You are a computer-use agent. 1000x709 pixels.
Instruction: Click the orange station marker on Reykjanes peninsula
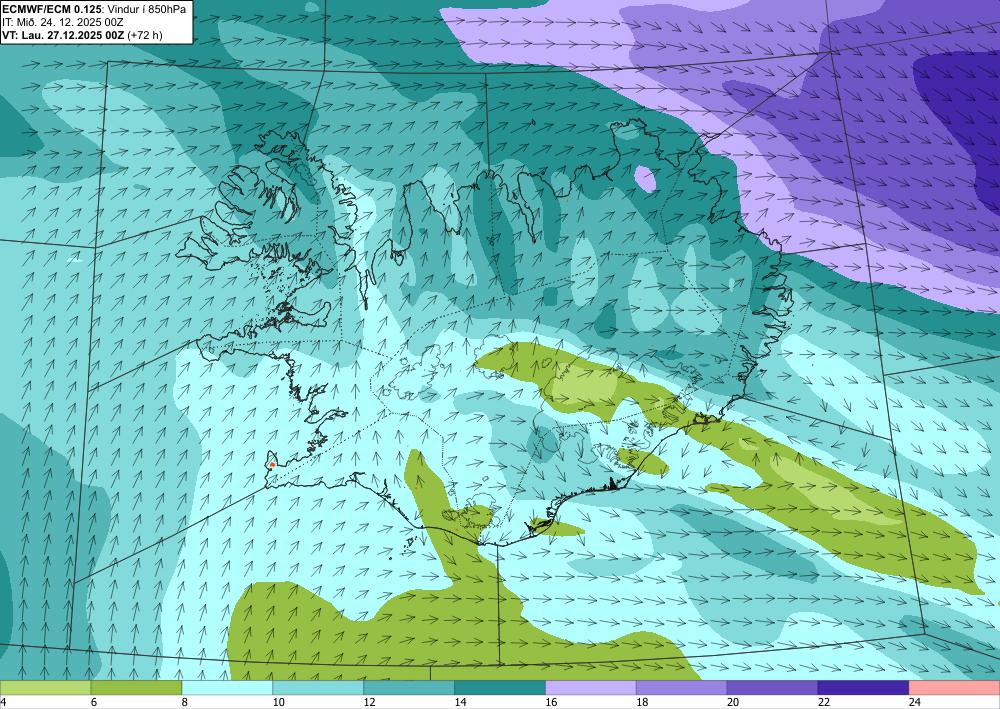(x=272, y=465)
